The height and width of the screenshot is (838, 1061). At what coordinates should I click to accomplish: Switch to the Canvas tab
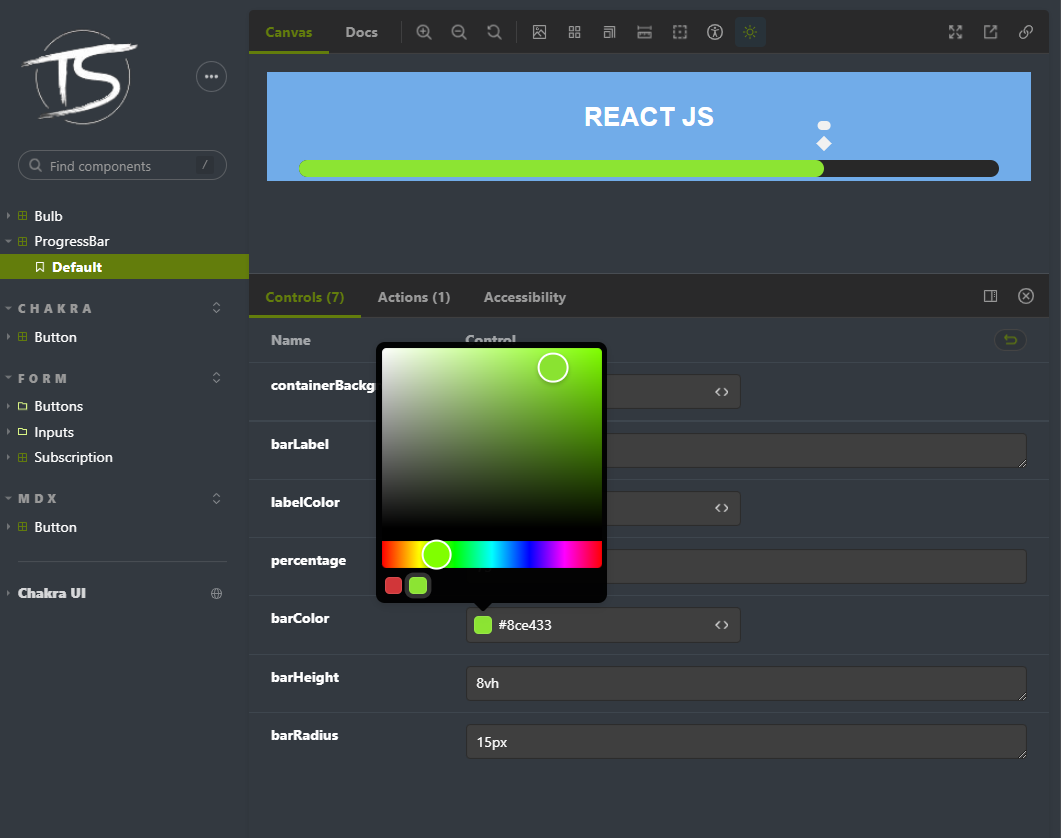pyautogui.click(x=289, y=32)
